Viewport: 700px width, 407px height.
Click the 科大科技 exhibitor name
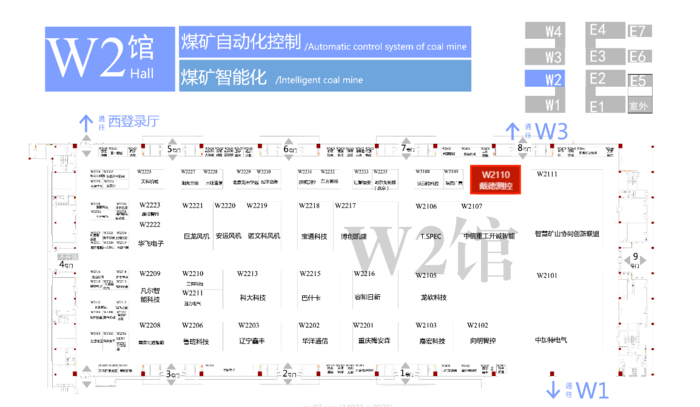[253, 298]
